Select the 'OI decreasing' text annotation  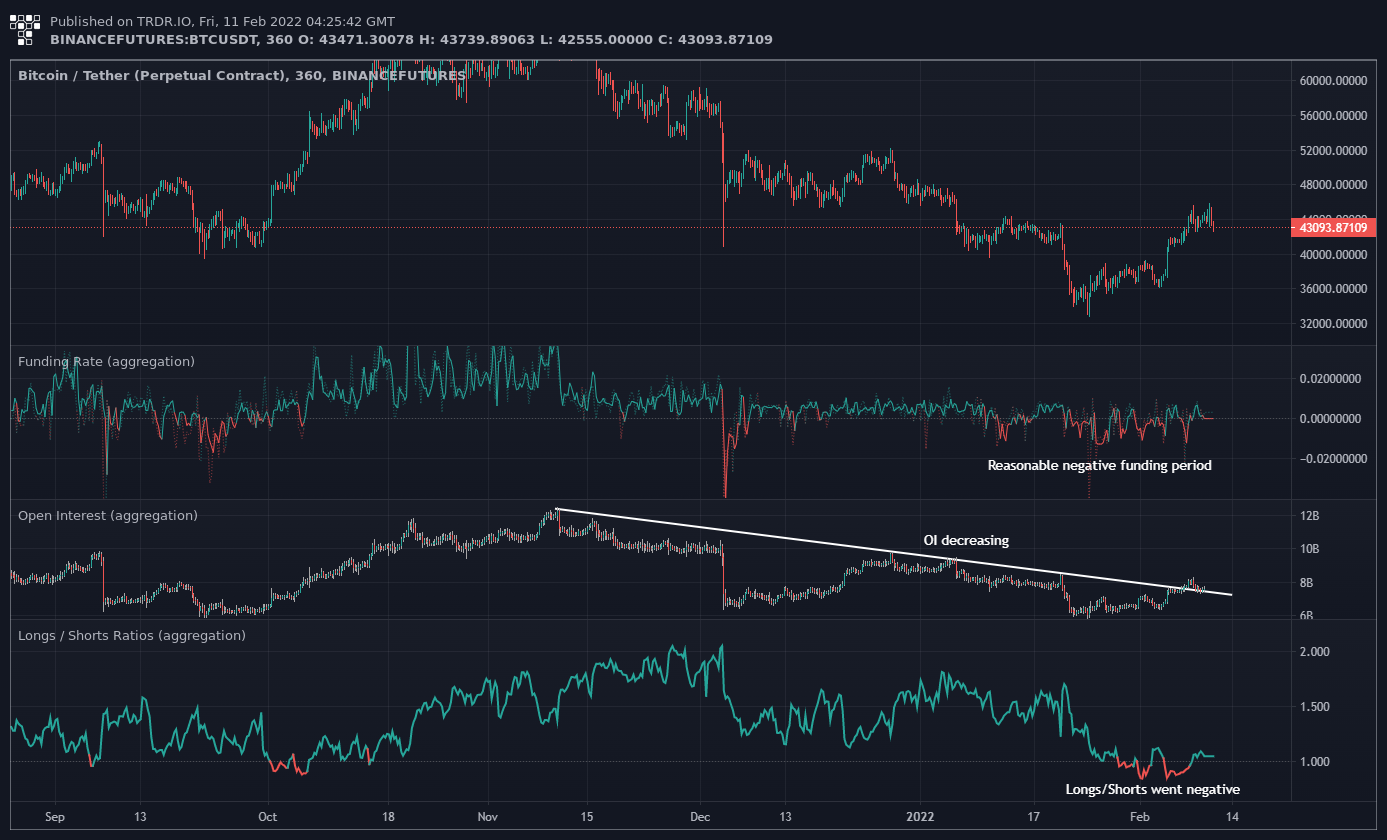[x=965, y=540]
